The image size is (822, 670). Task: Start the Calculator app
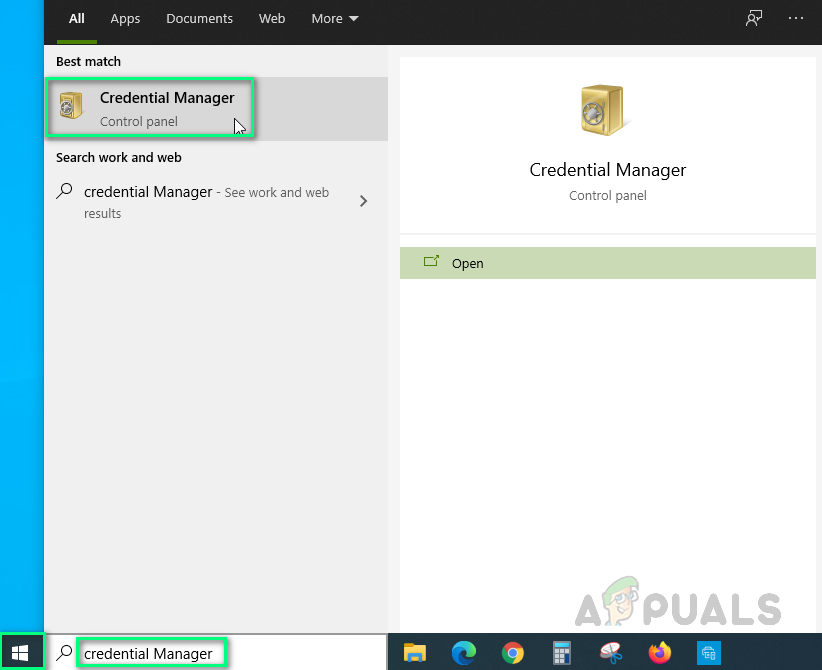click(561, 653)
